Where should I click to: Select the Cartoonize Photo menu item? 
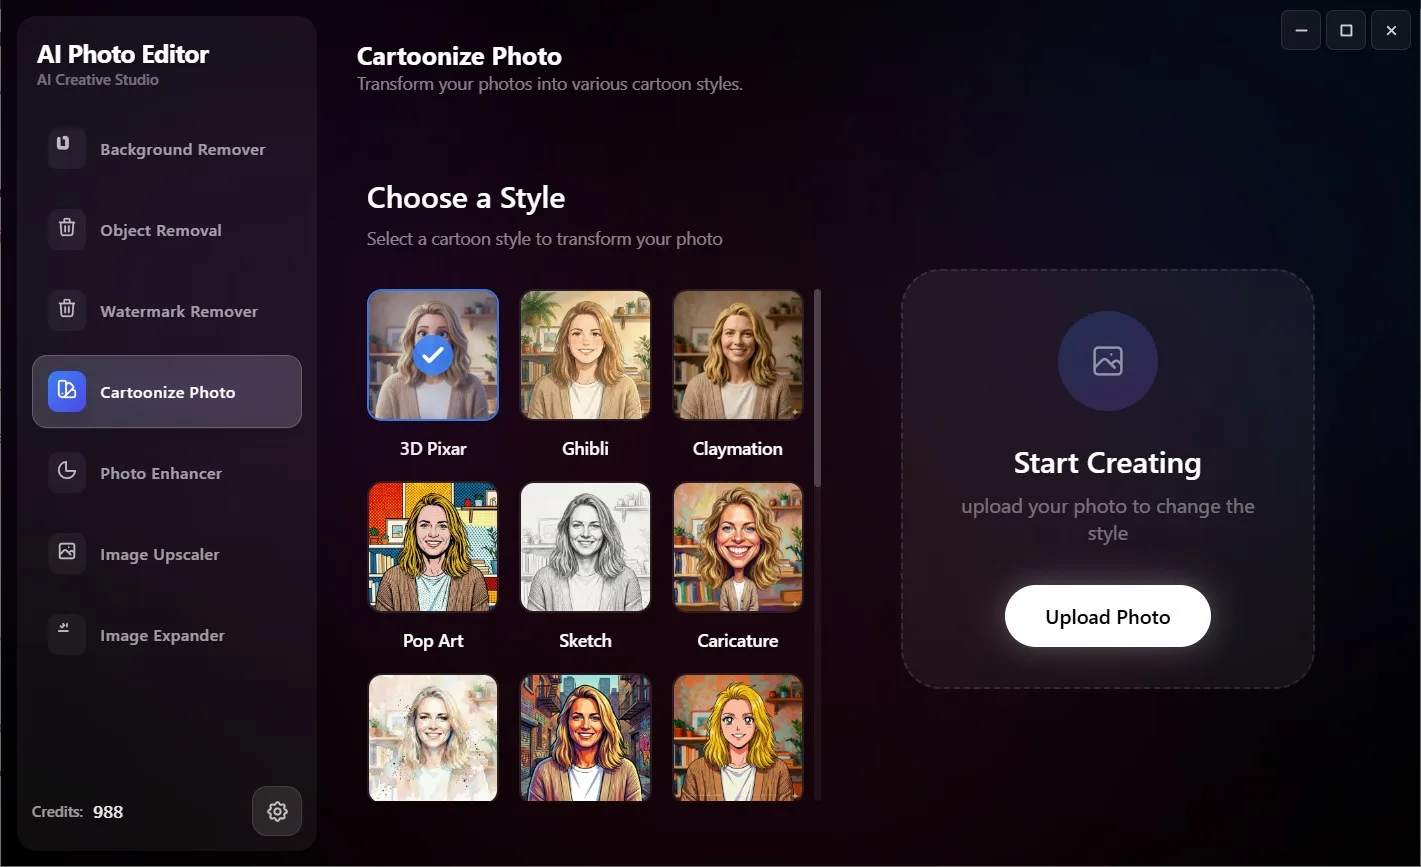click(x=167, y=392)
